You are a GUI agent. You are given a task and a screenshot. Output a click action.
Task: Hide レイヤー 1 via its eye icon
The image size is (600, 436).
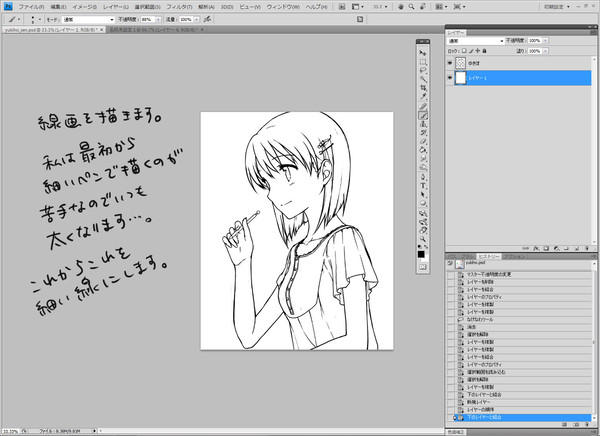point(450,78)
